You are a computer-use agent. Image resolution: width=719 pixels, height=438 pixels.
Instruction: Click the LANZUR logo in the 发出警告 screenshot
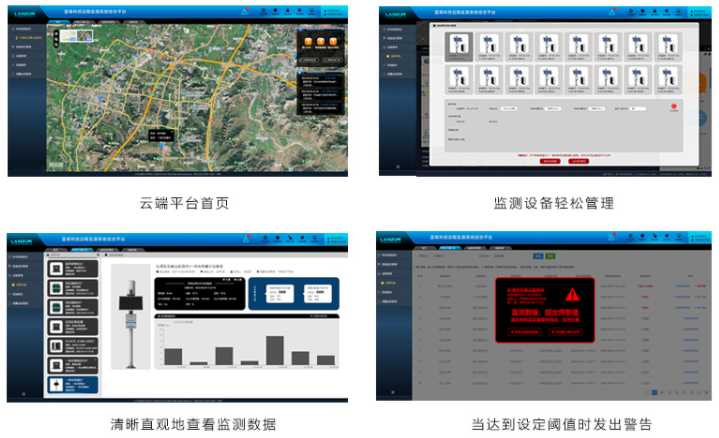point(390,239)
